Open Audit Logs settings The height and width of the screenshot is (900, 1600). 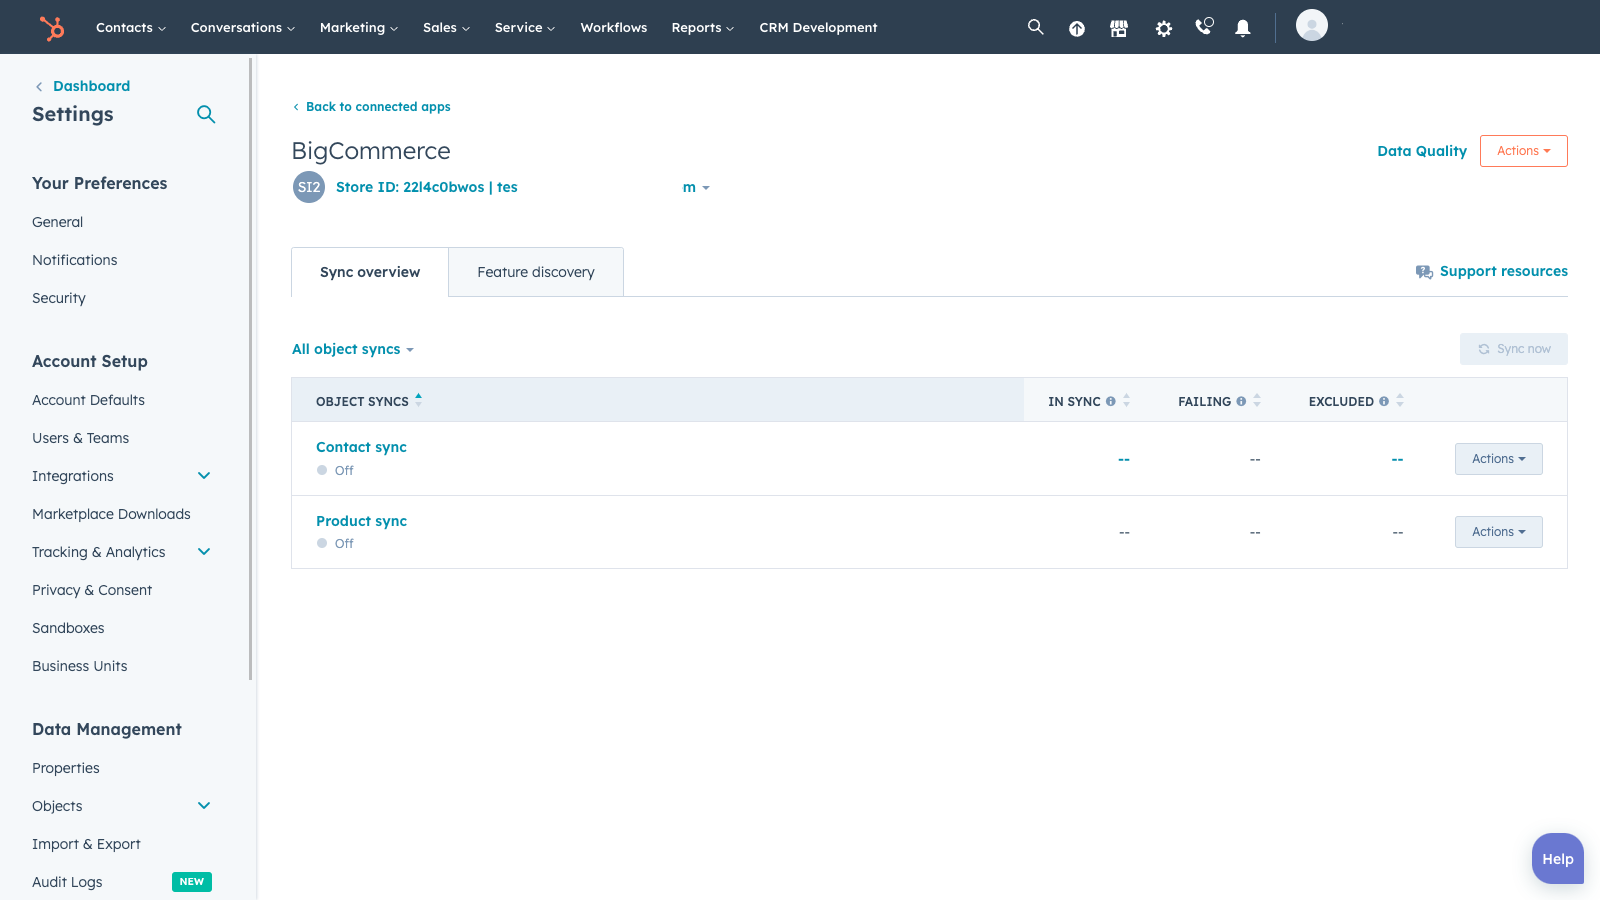[x=67, y=882]
